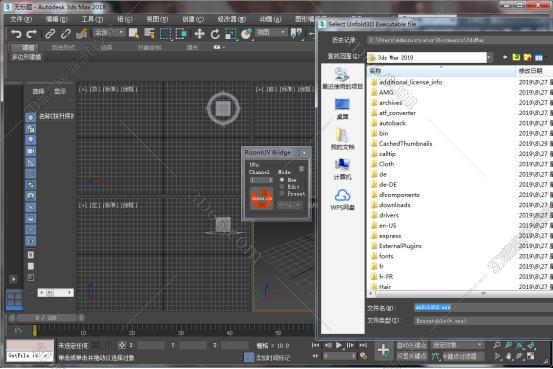Screen dimensions: 553x369
Task: Click the up-one-level folder icon in dialog
Action: (x=516, y=57)
